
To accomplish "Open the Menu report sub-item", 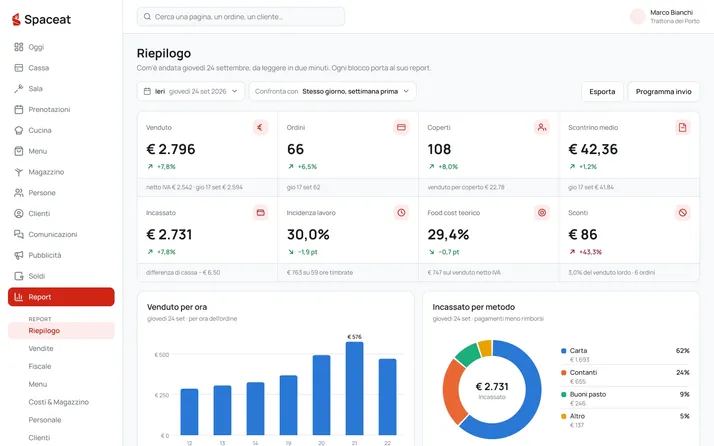I will tap(61, 384).
